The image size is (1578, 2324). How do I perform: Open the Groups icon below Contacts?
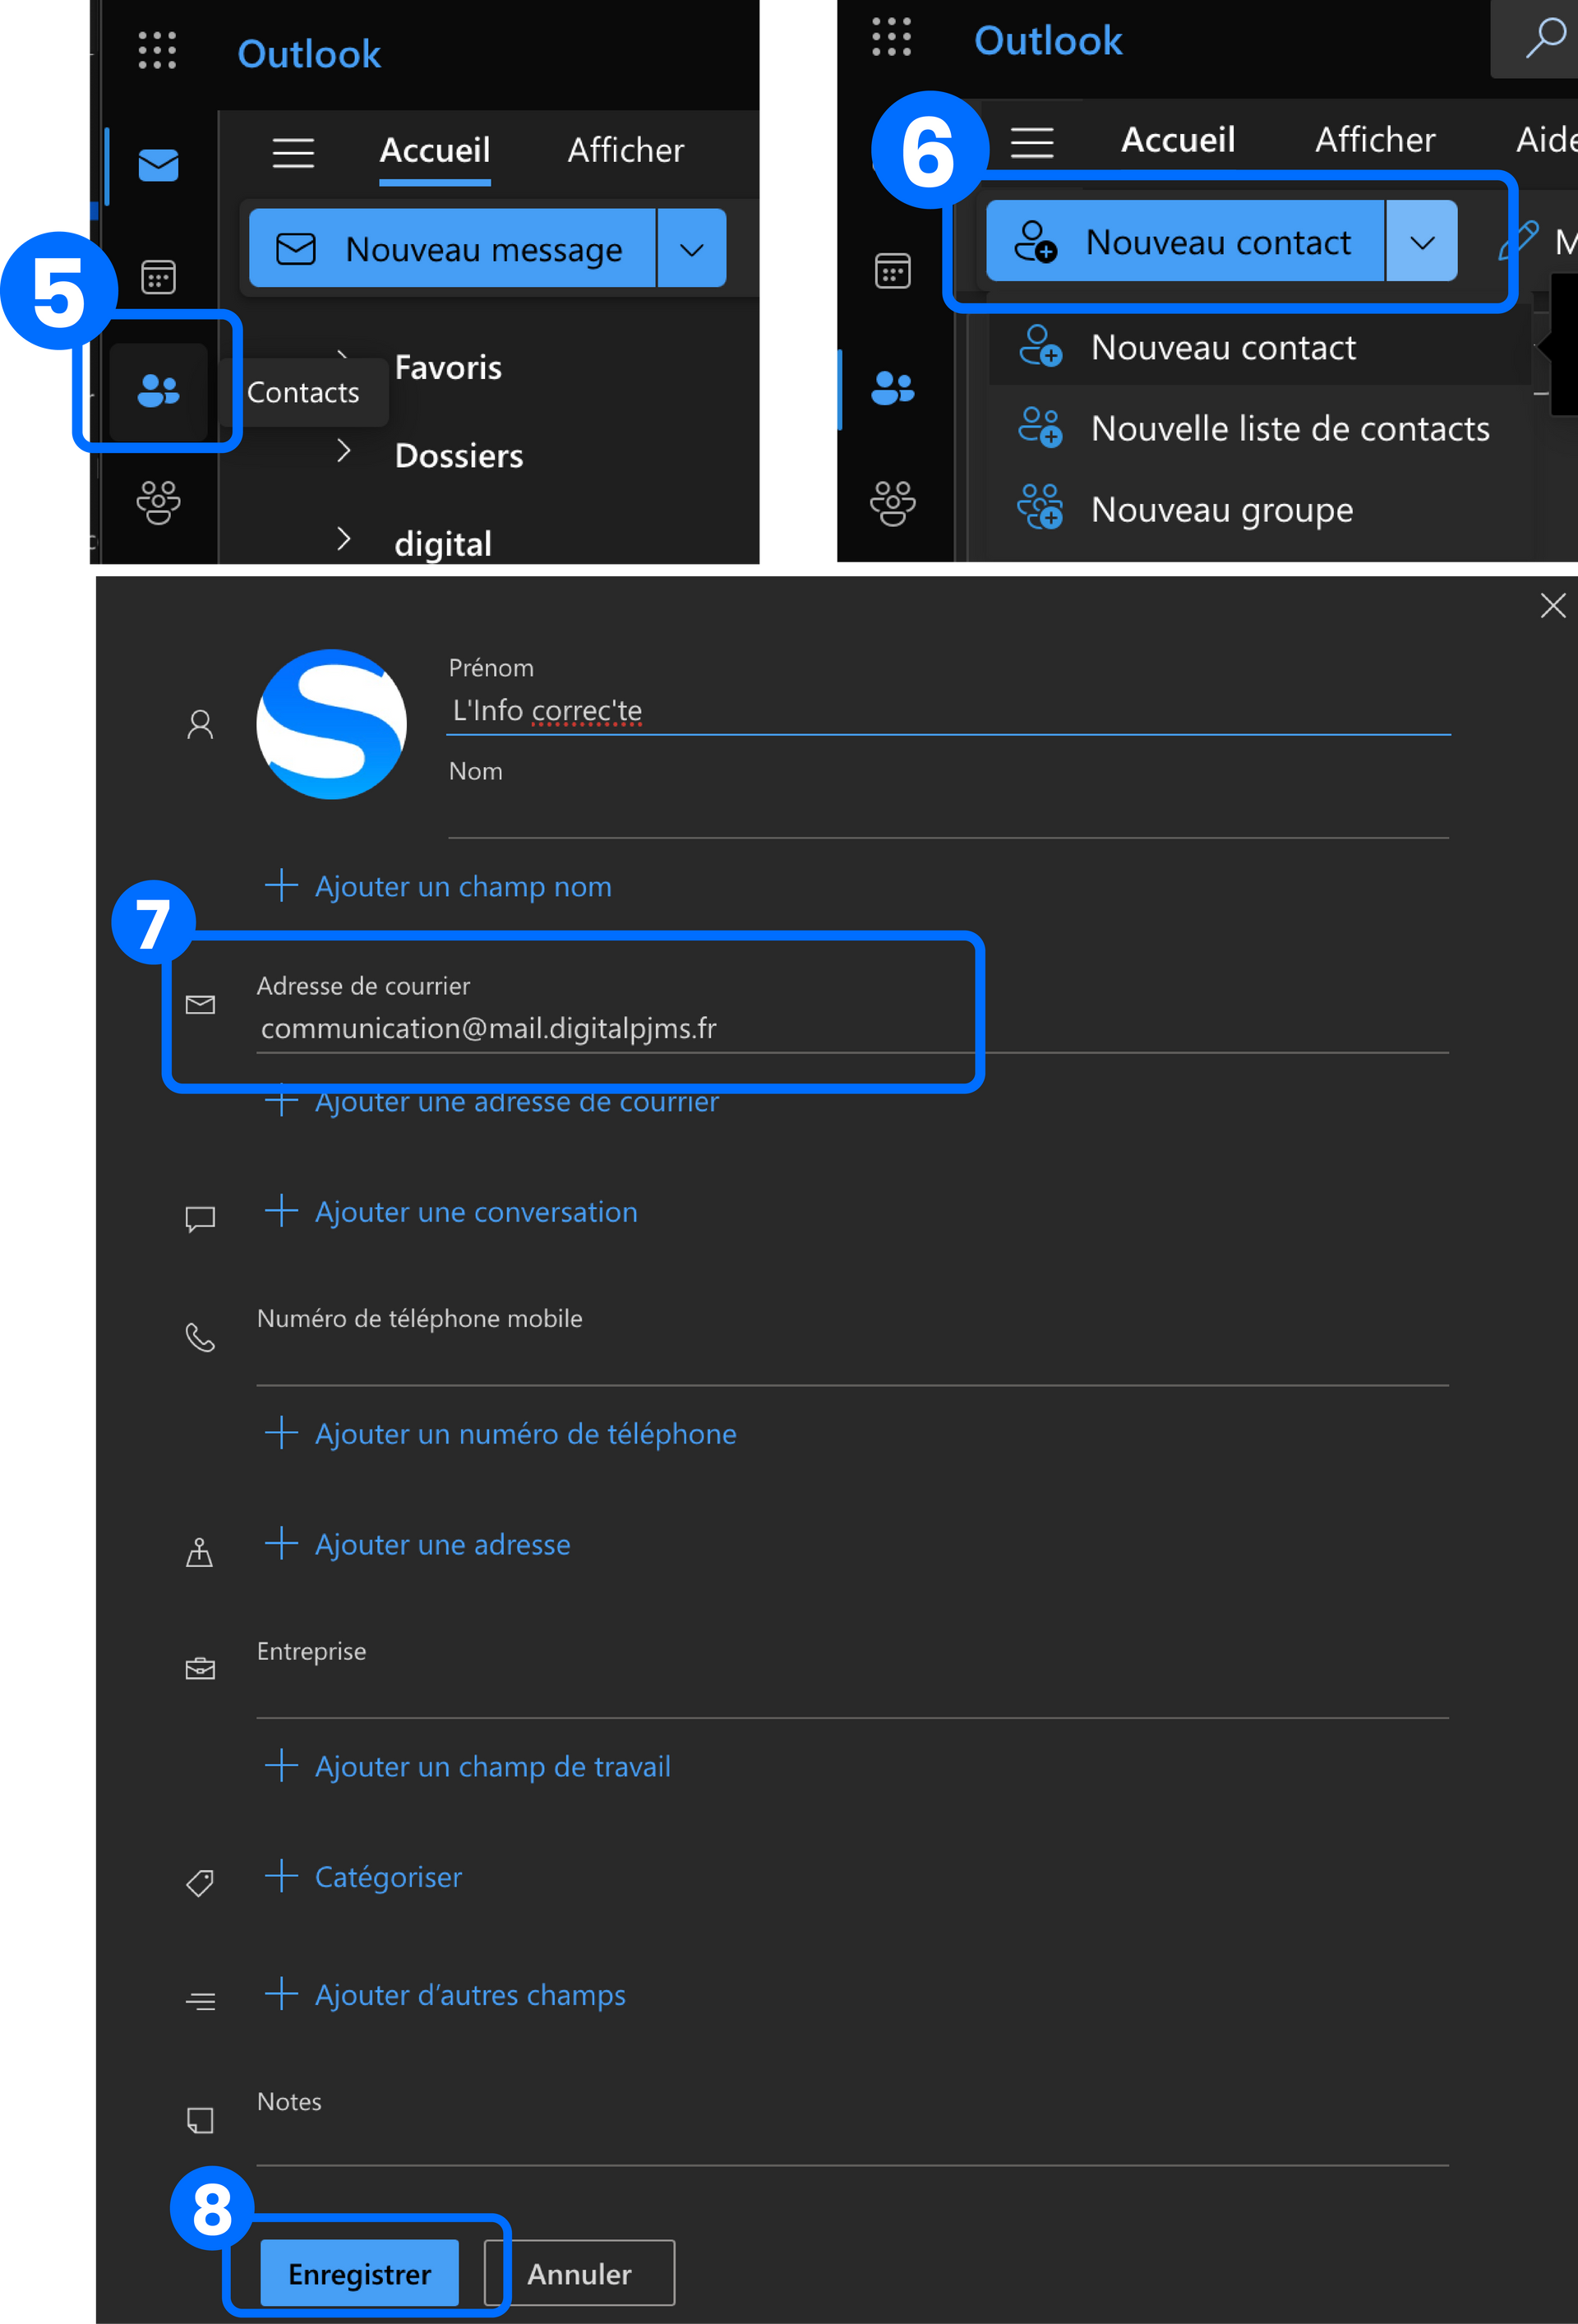(x=158, y=502)
